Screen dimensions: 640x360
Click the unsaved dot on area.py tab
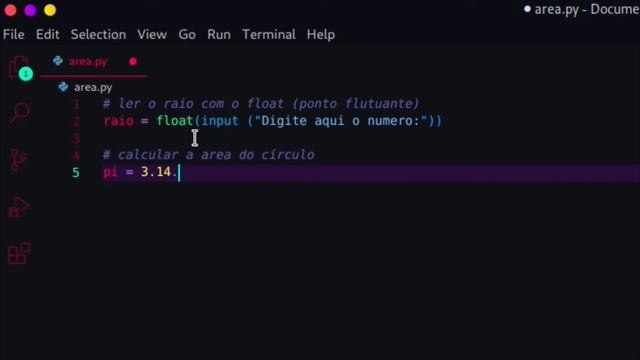[133, 62]
